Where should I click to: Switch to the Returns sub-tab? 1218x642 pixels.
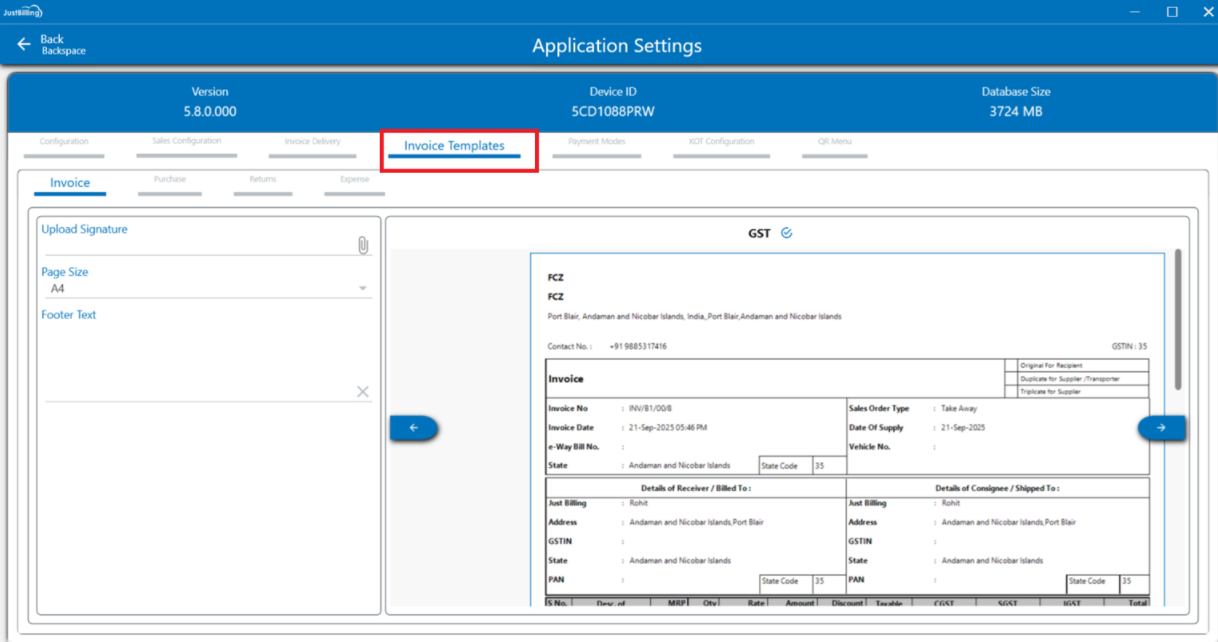coord(263,180)
